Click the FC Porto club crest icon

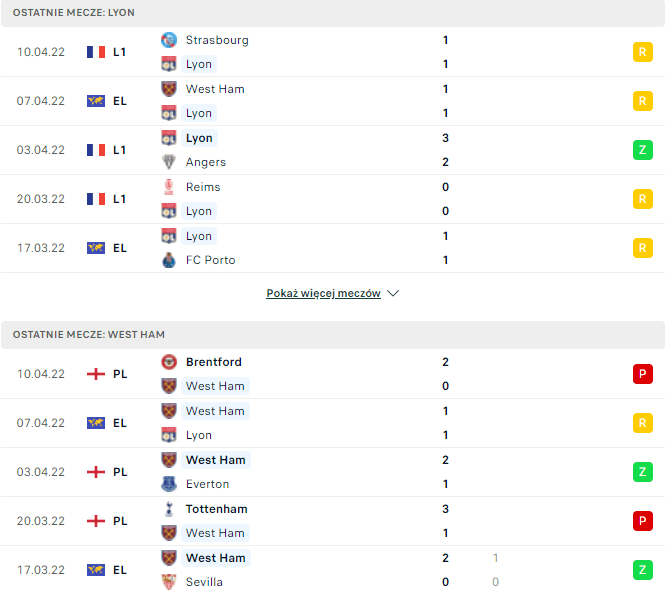pos(168,260)
